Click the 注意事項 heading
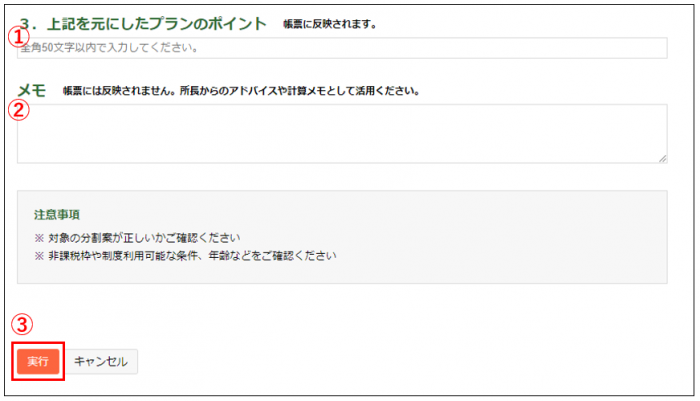 pyautogui.click(x=57, y=215)
